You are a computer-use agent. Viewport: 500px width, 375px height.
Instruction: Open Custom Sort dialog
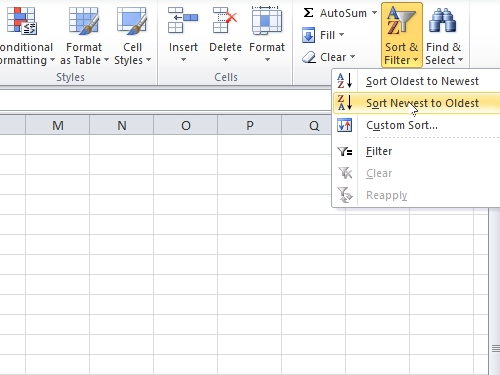click(x=417, y=125)
